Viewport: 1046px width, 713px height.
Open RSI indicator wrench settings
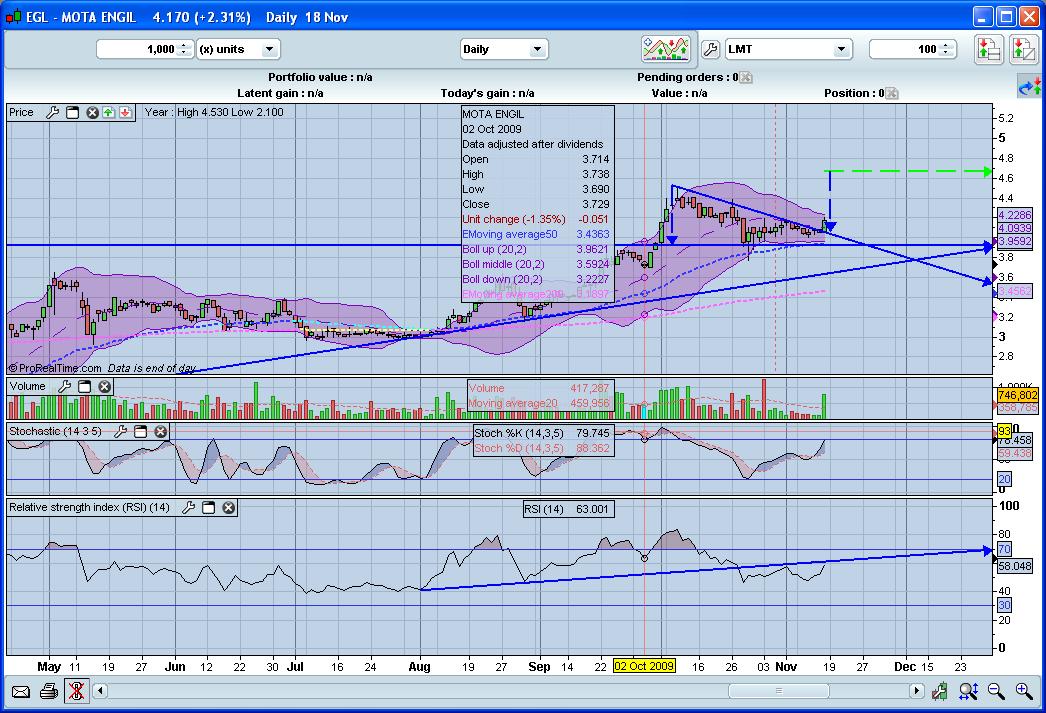[189, 508]
